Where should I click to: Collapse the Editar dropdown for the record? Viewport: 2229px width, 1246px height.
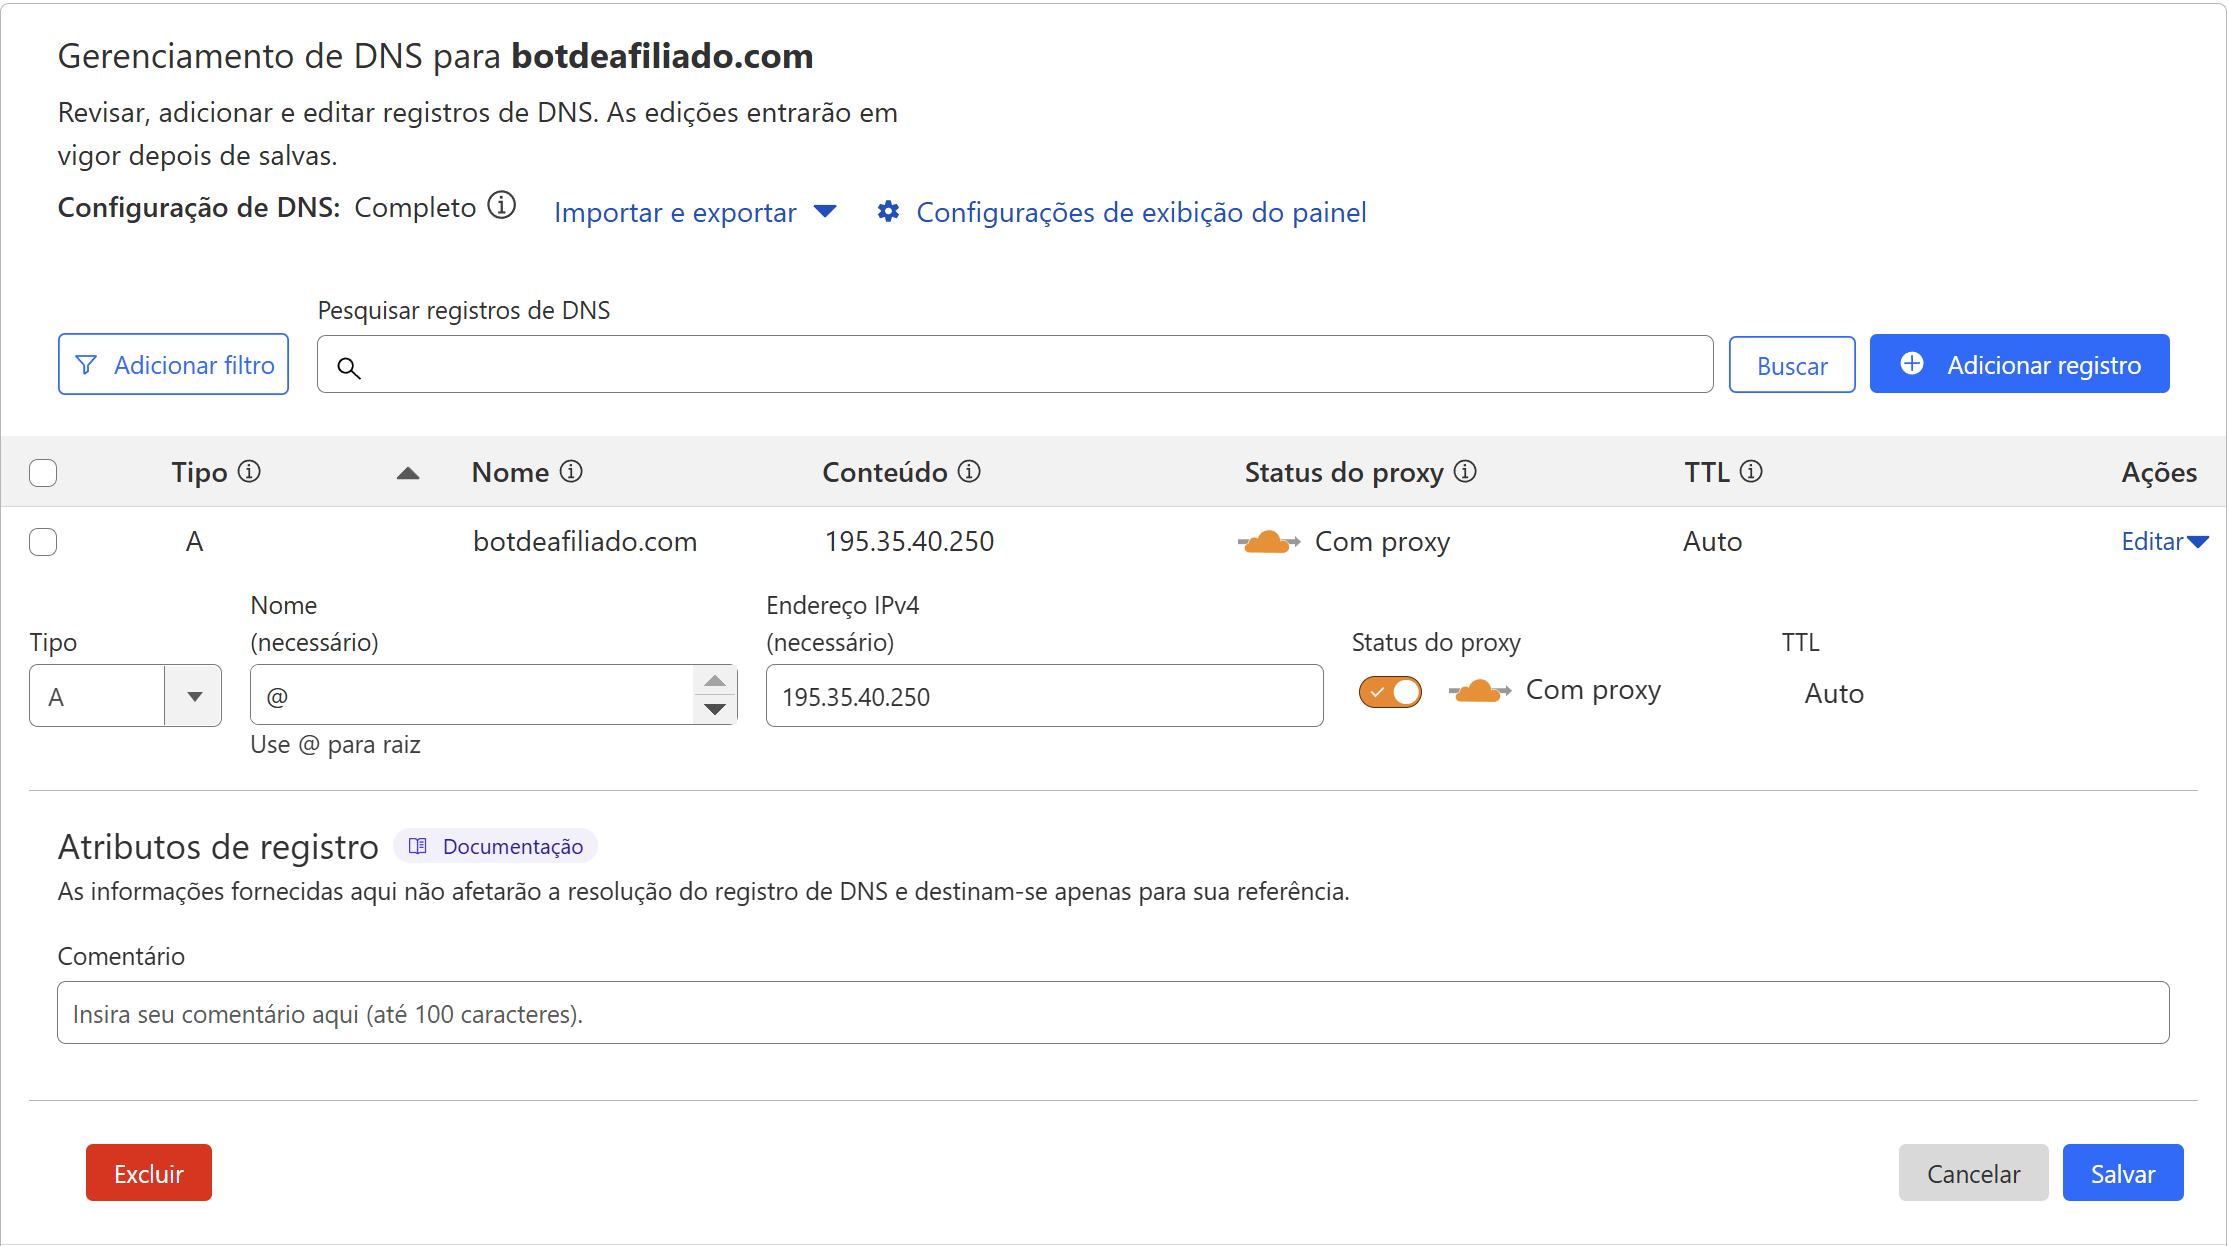[x=2165, y=541]
